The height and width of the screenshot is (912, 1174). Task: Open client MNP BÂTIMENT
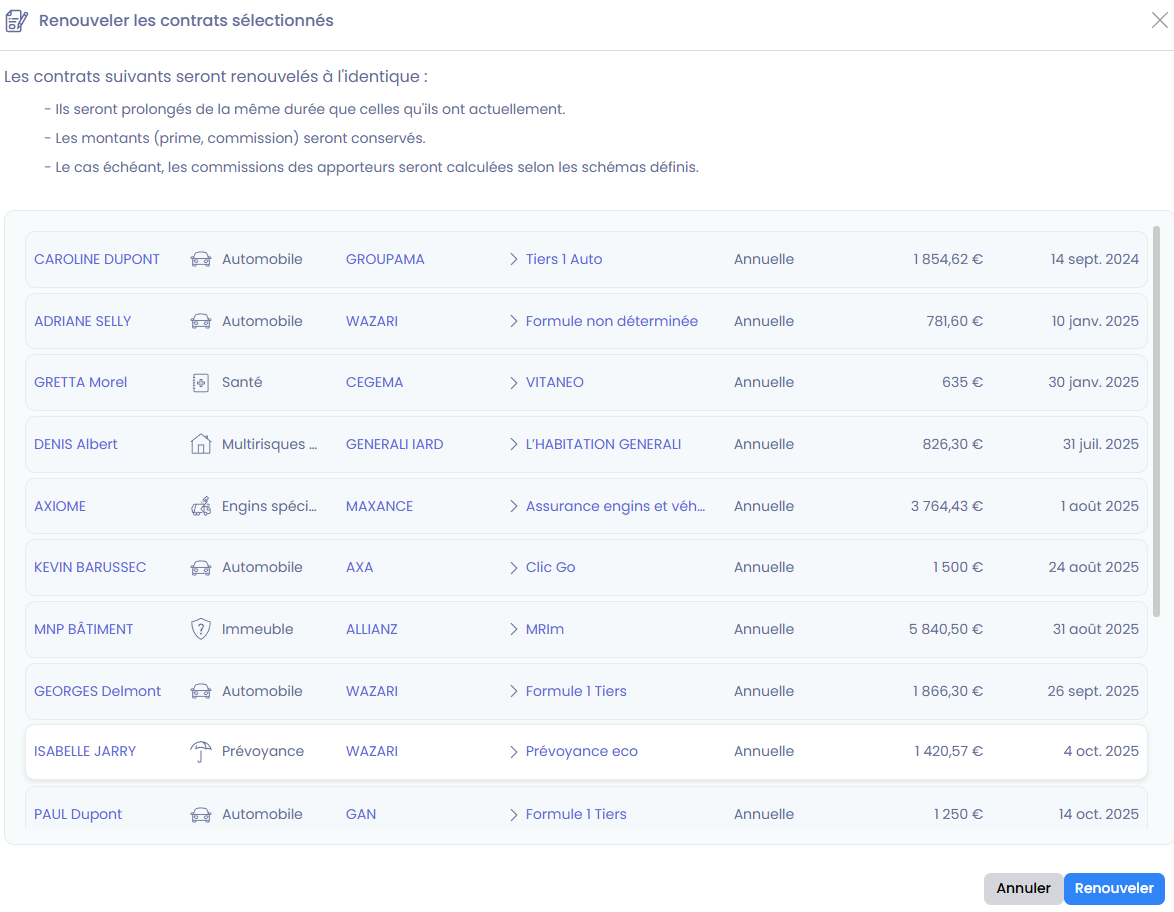[x=83, y=629]
